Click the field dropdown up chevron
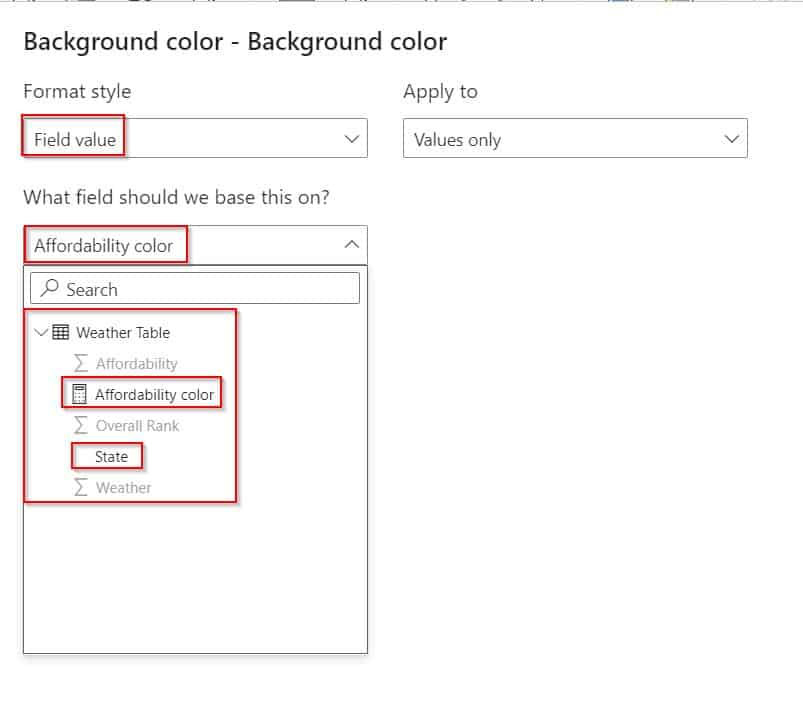Screen dimensions: 803x707 click(x=352, y=244)
